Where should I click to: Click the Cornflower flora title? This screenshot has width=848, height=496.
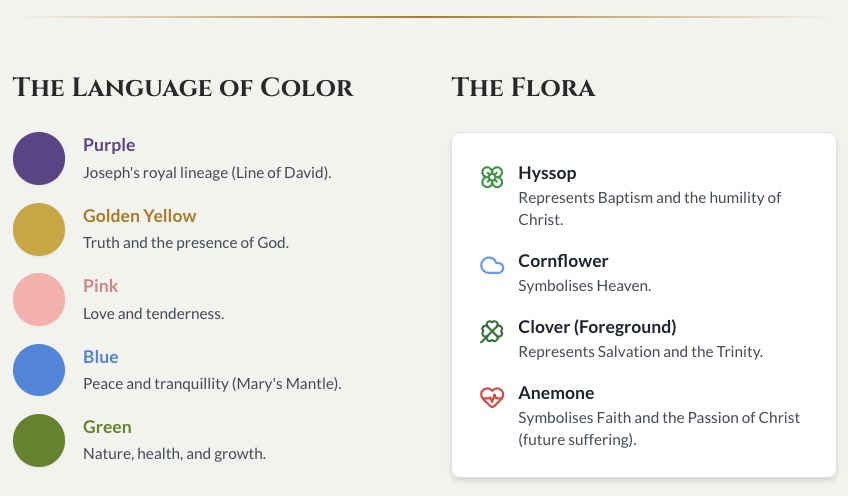(x=563, y=261)
